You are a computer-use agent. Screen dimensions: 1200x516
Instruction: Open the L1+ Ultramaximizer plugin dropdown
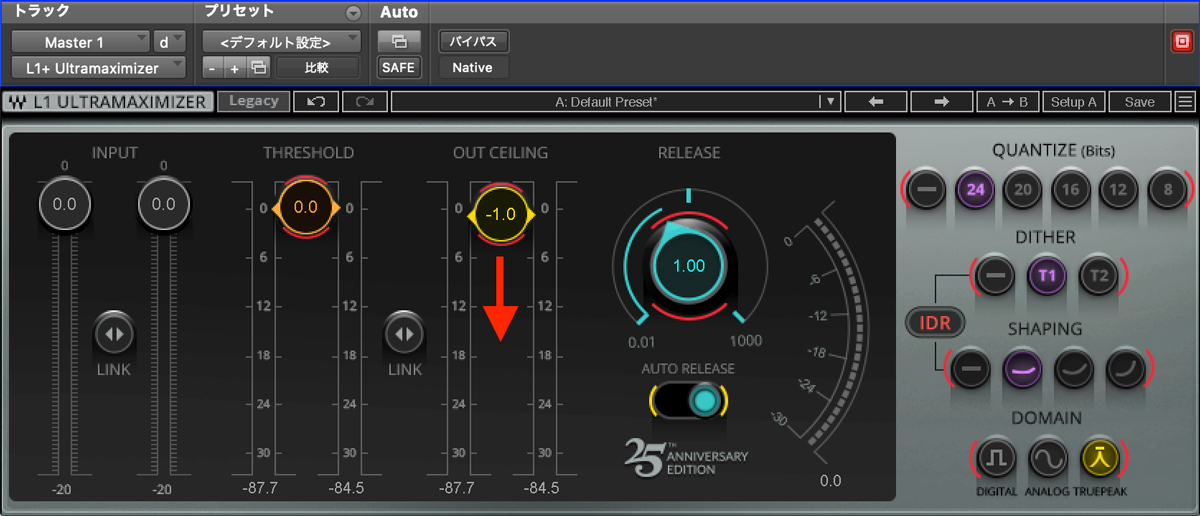(98, 68)
